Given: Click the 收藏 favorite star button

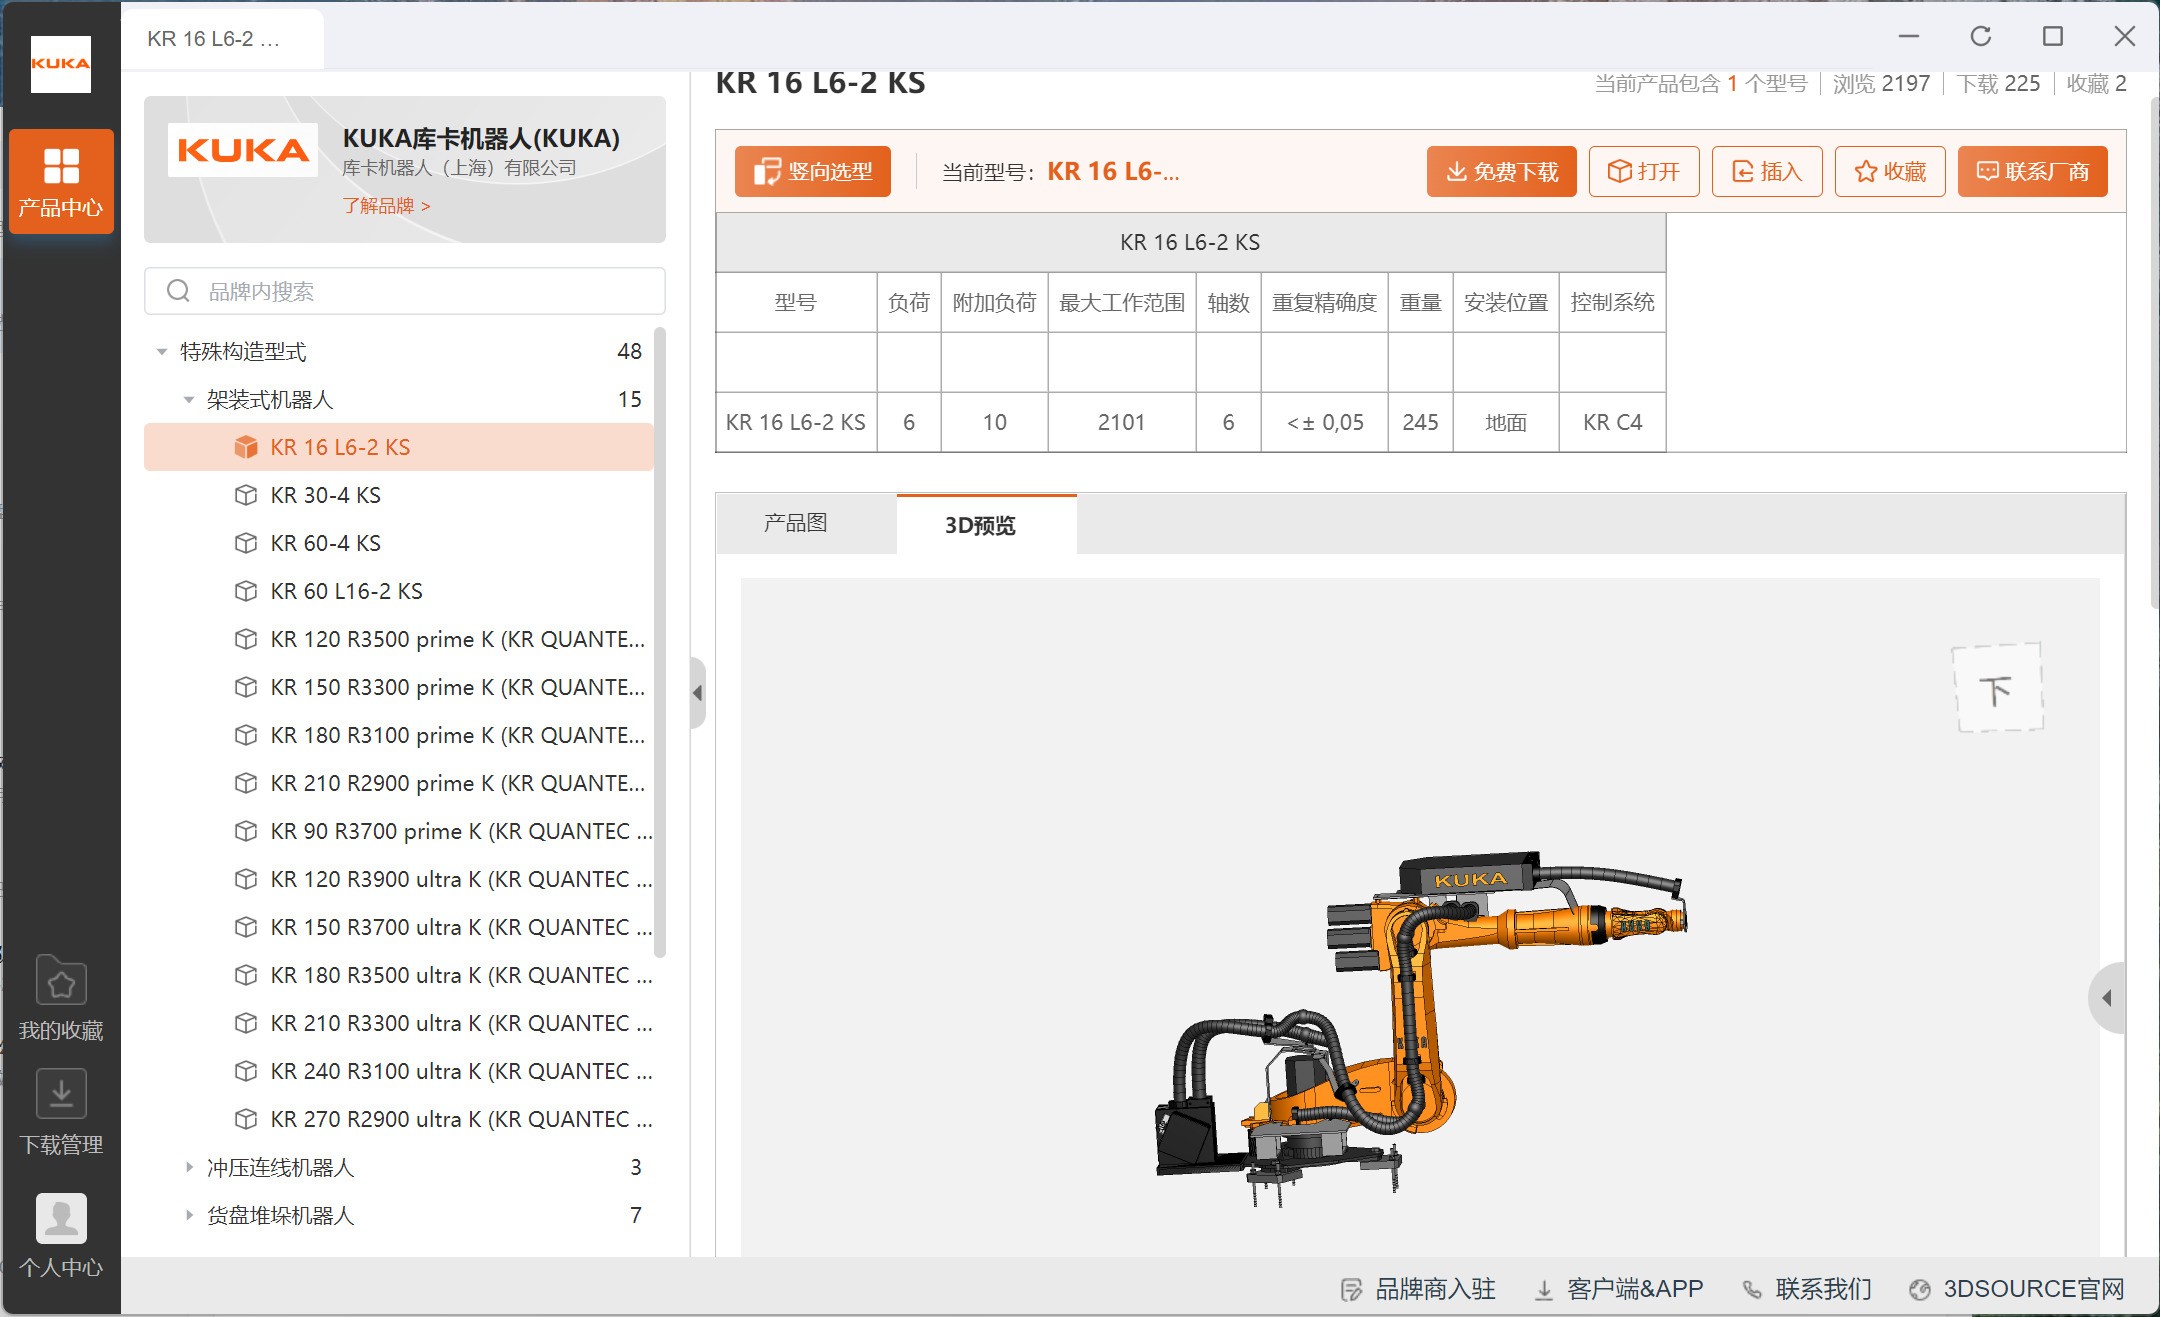Looking at the screenshot, I should 1890,172.
